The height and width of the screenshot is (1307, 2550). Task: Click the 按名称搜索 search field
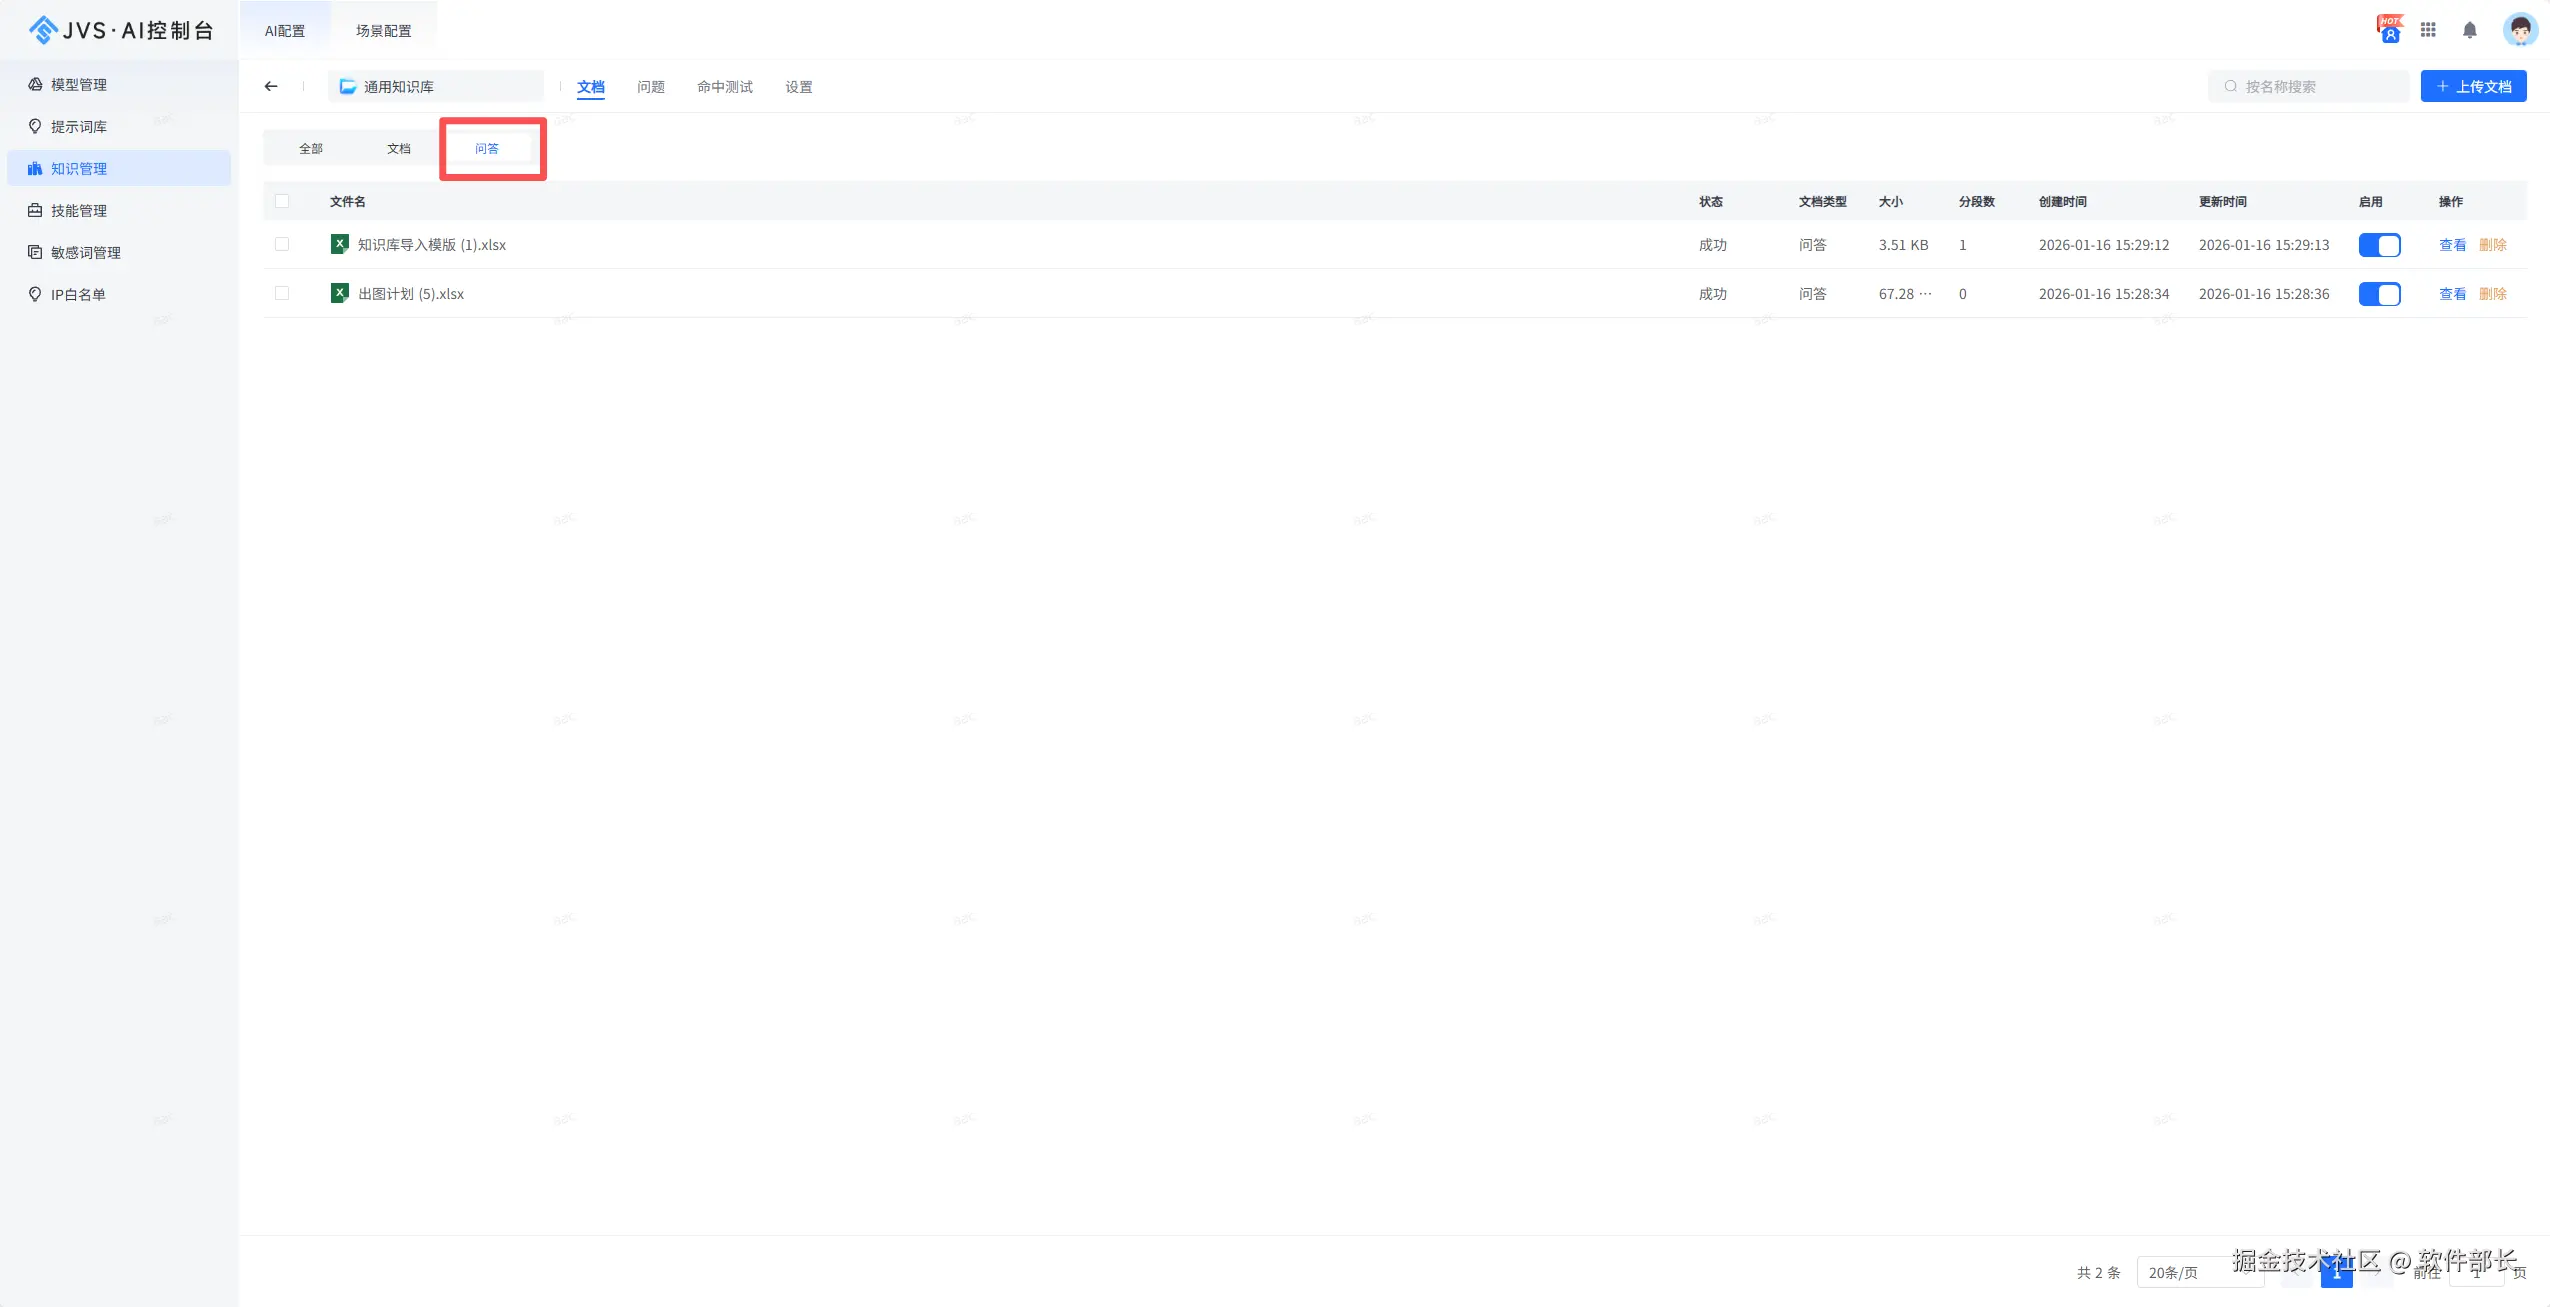click(x=2310, y=87)
